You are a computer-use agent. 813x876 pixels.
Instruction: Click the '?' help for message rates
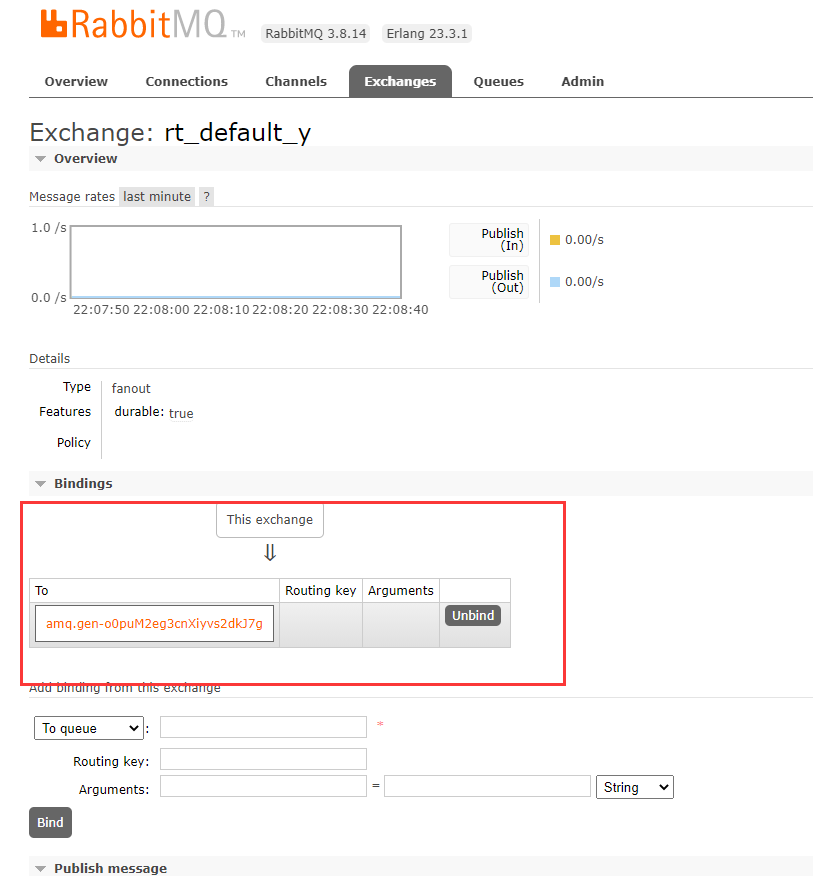click(207, 197)
